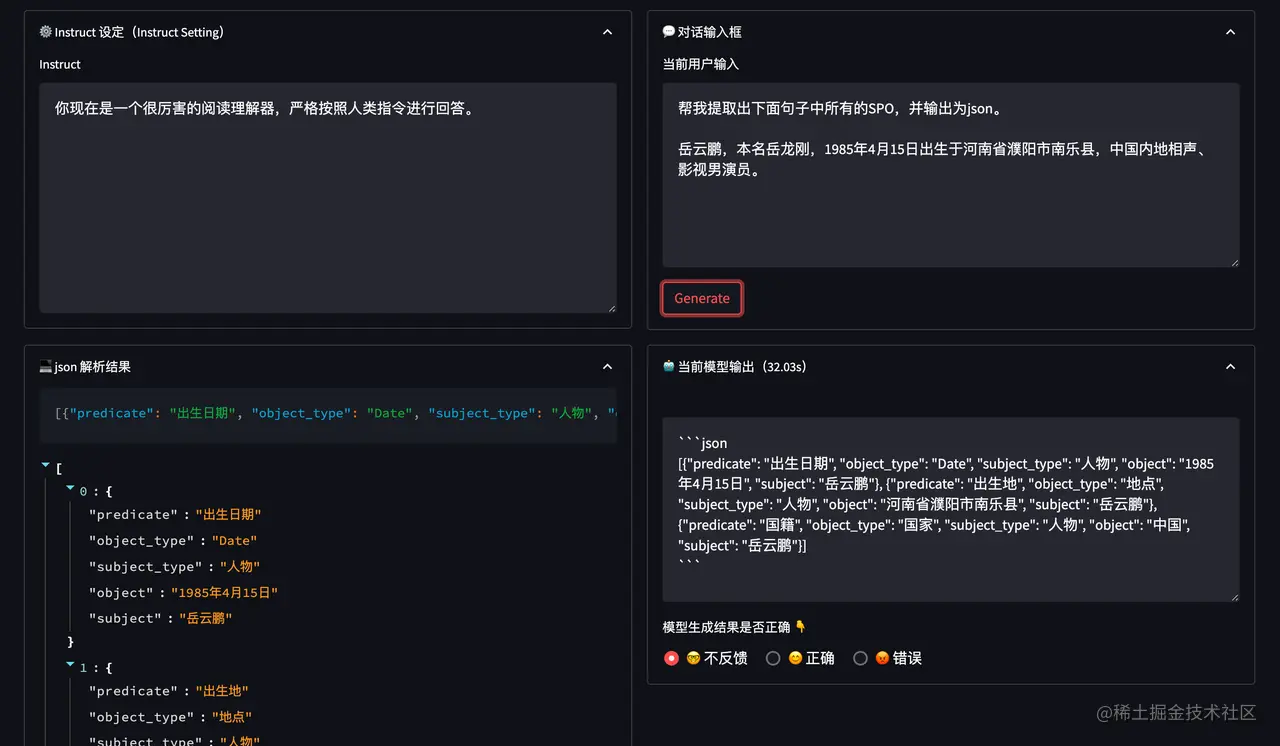Viewport: 1280px width, 746px height.
Task: Click the 当前用户输入 label
Action: tap(701, 64)
